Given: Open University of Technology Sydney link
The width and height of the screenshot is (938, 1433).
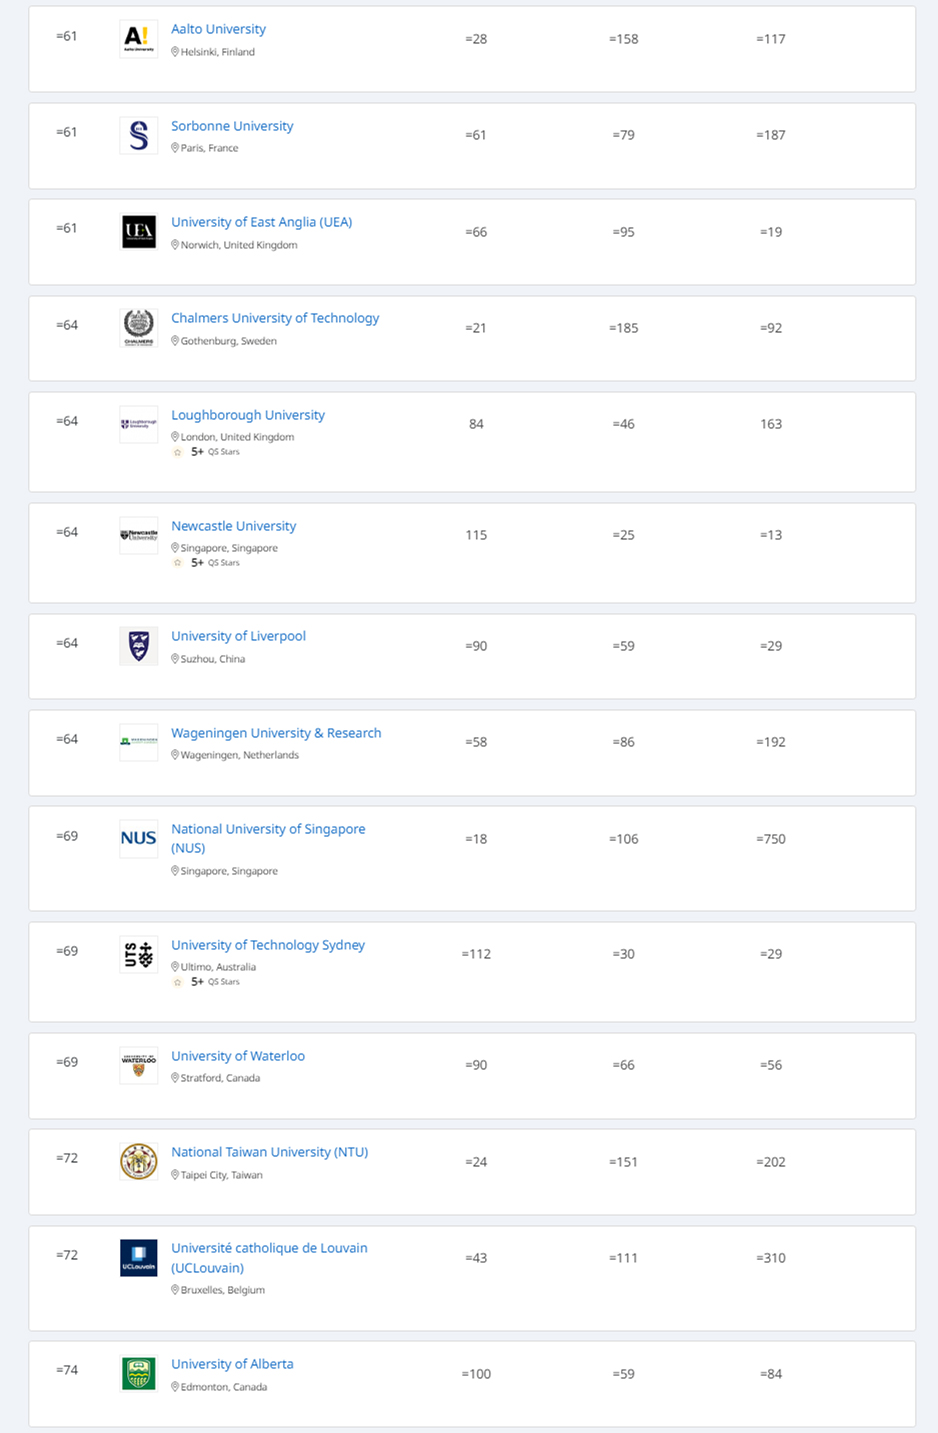Looking at the screenshot, I should coord(267,945).
